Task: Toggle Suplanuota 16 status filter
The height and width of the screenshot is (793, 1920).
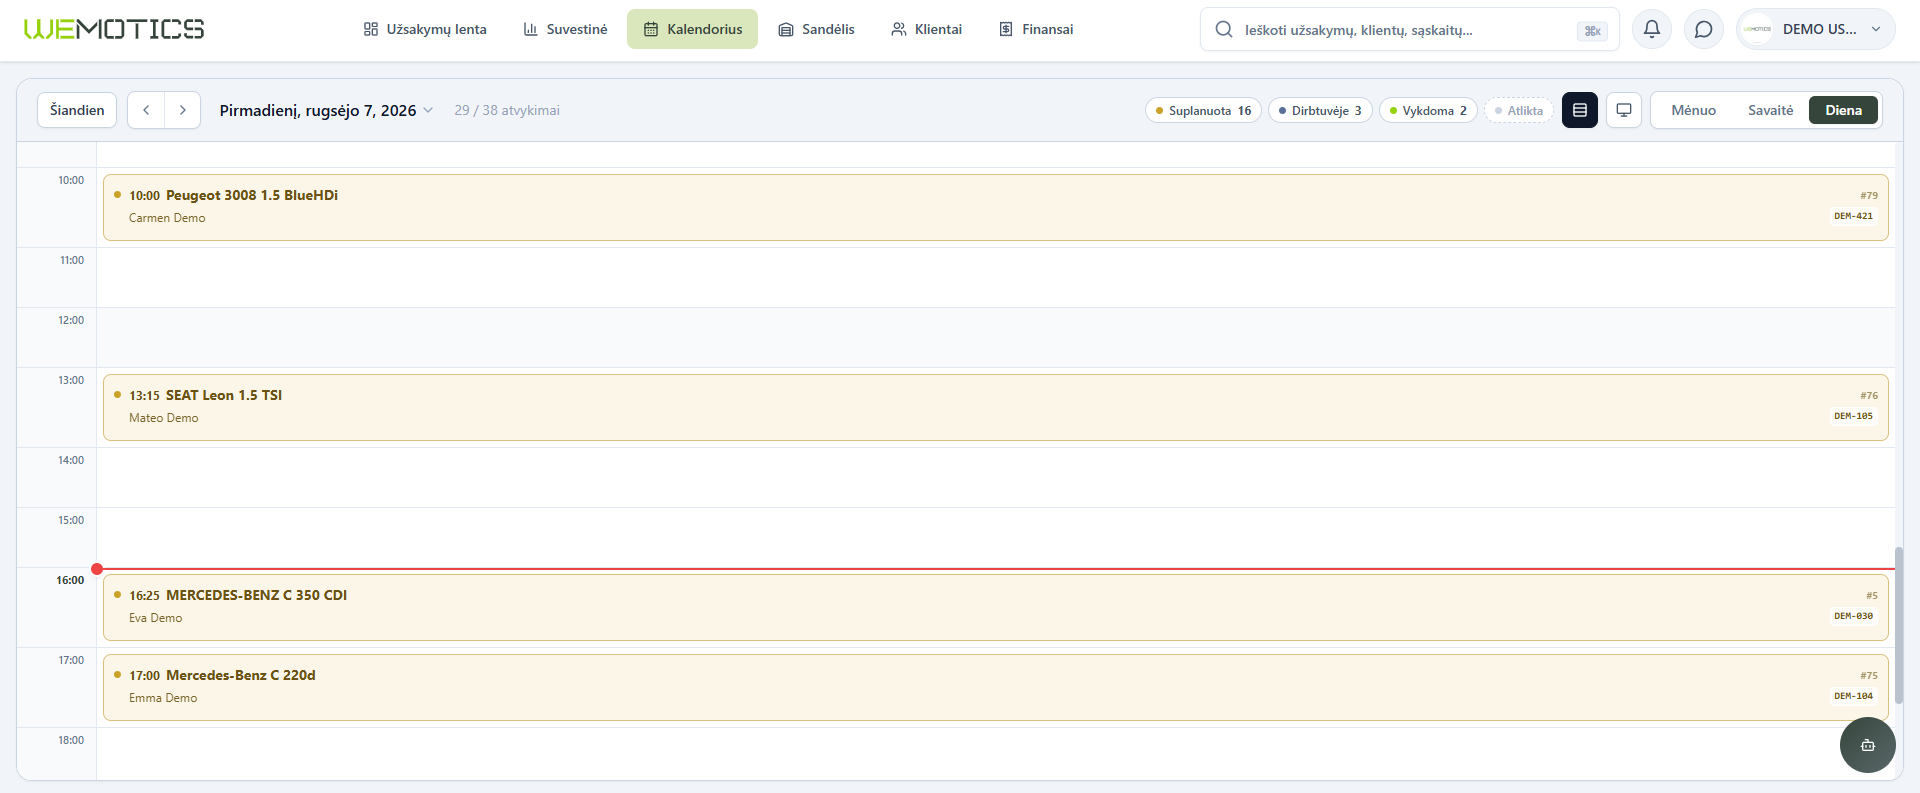Action: 1203,111
